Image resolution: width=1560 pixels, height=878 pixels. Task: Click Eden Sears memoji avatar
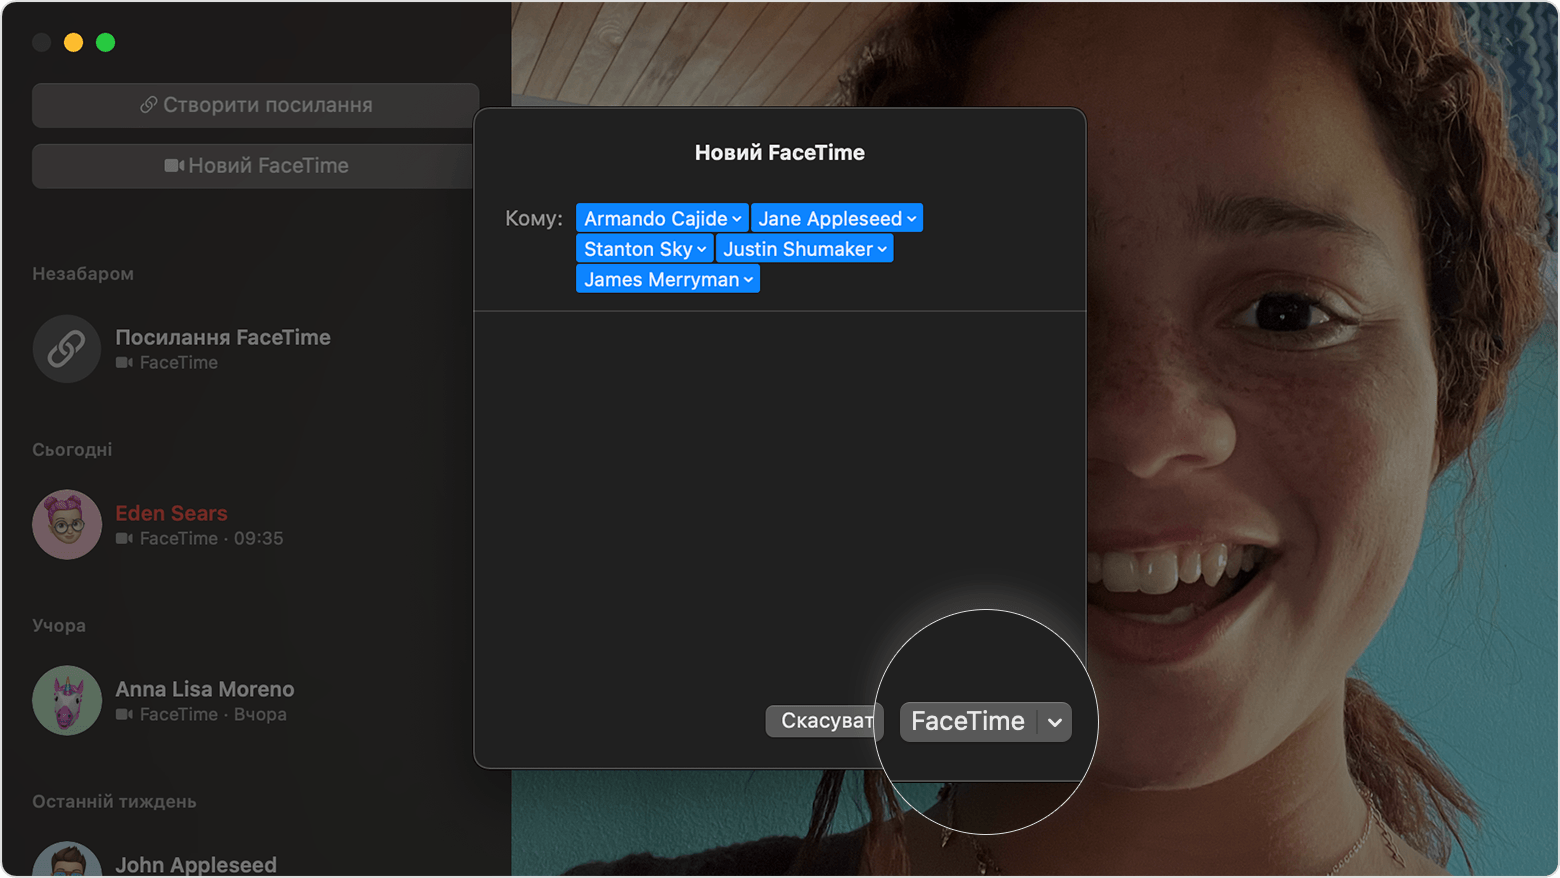point(66,524)
